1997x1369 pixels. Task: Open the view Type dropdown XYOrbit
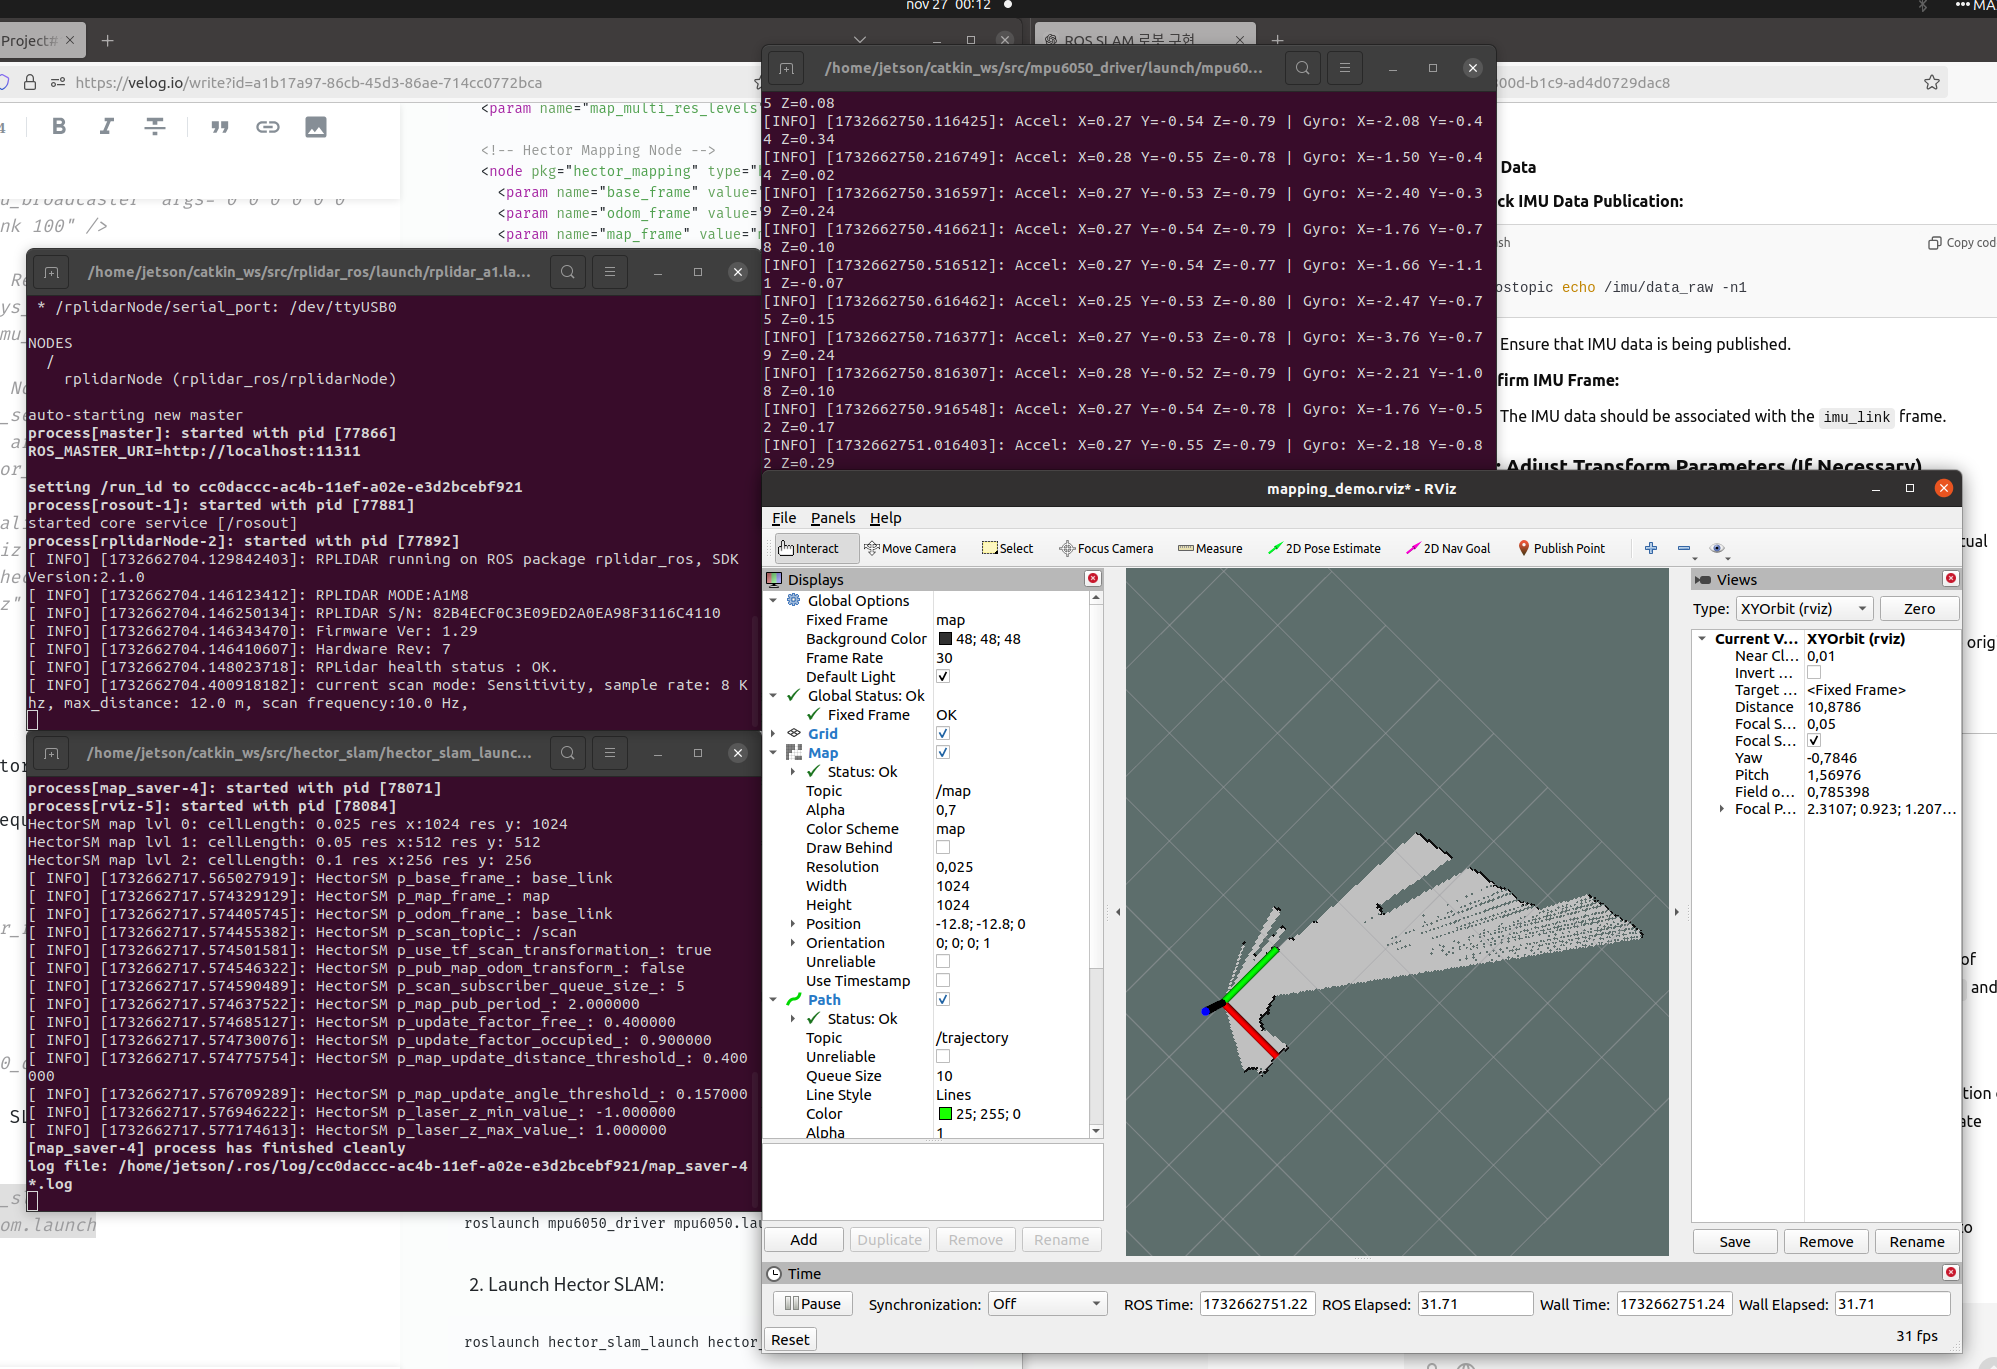(x=1803, y=609)
